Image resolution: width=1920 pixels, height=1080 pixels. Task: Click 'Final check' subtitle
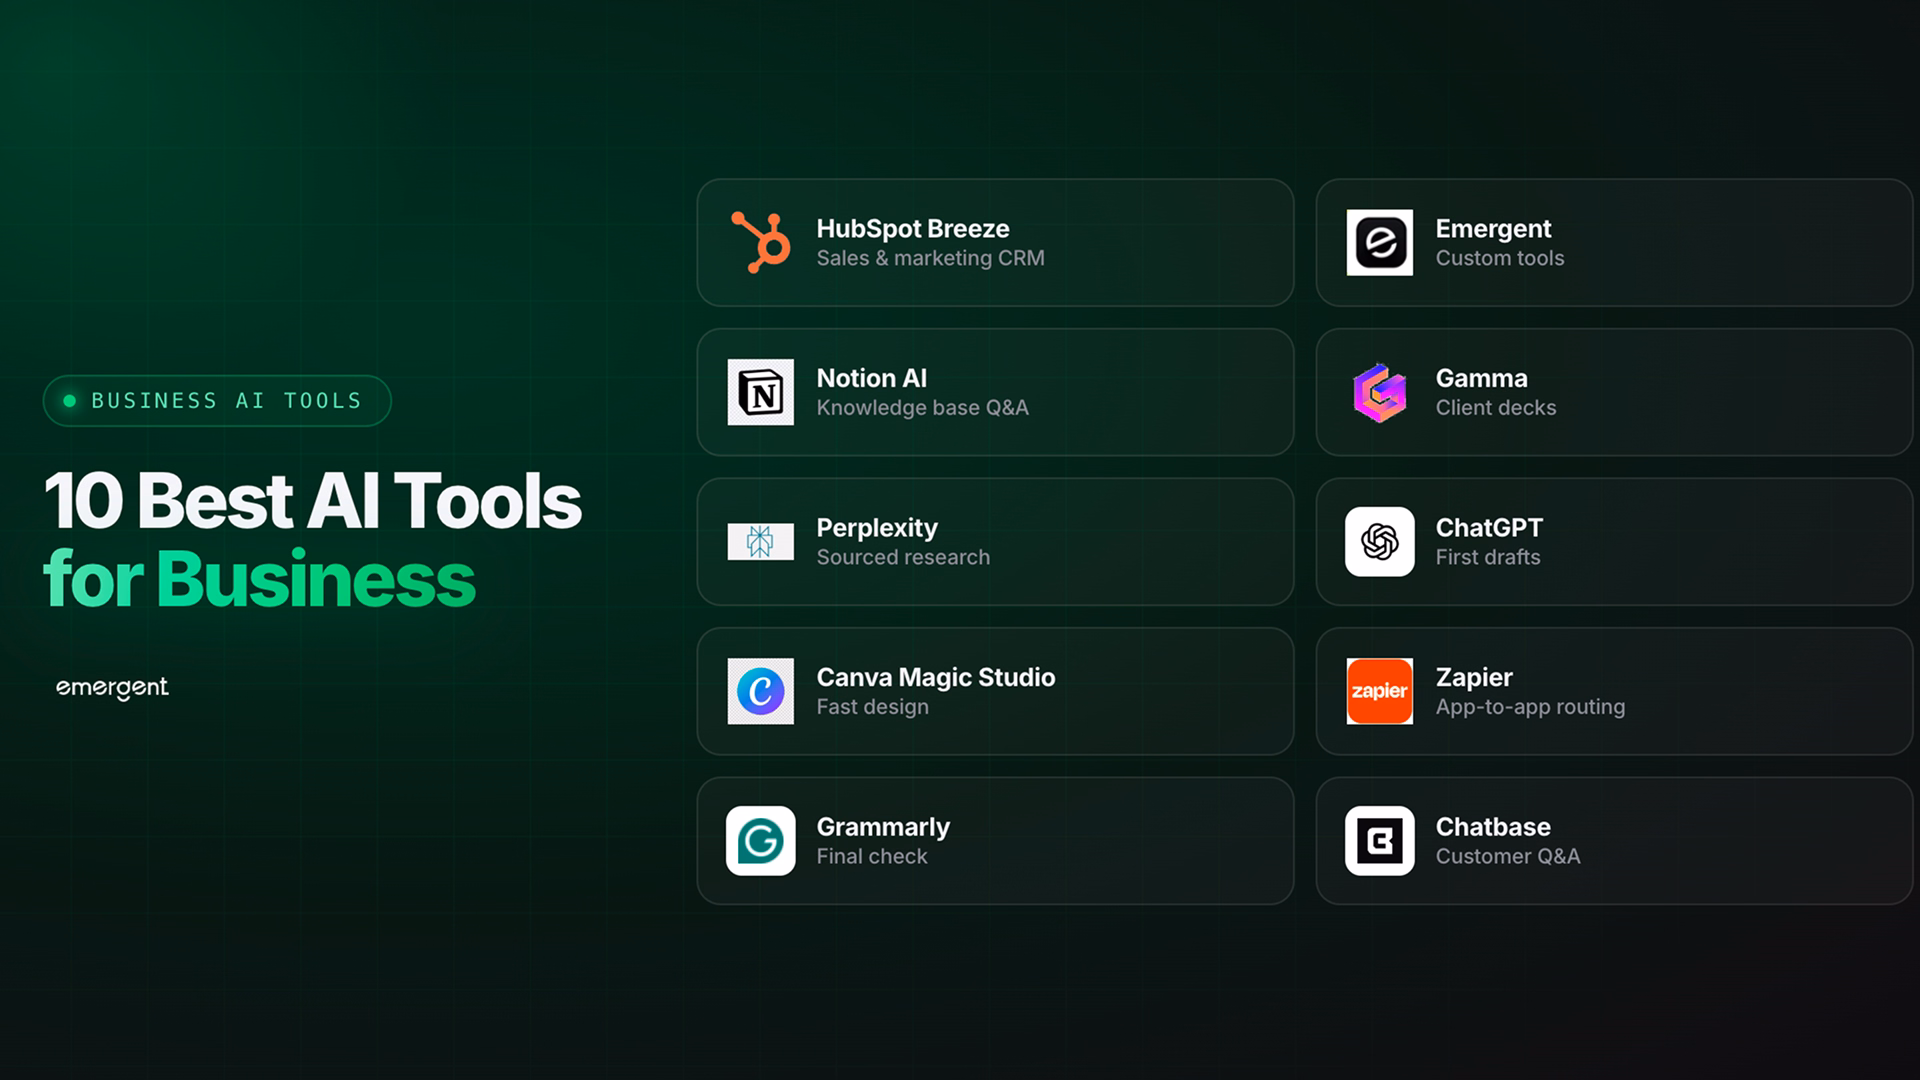pos(871,857)
